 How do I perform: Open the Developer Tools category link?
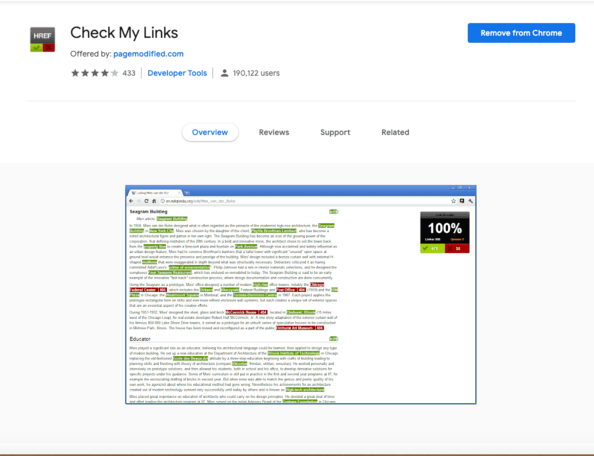(x=177, y=73)
